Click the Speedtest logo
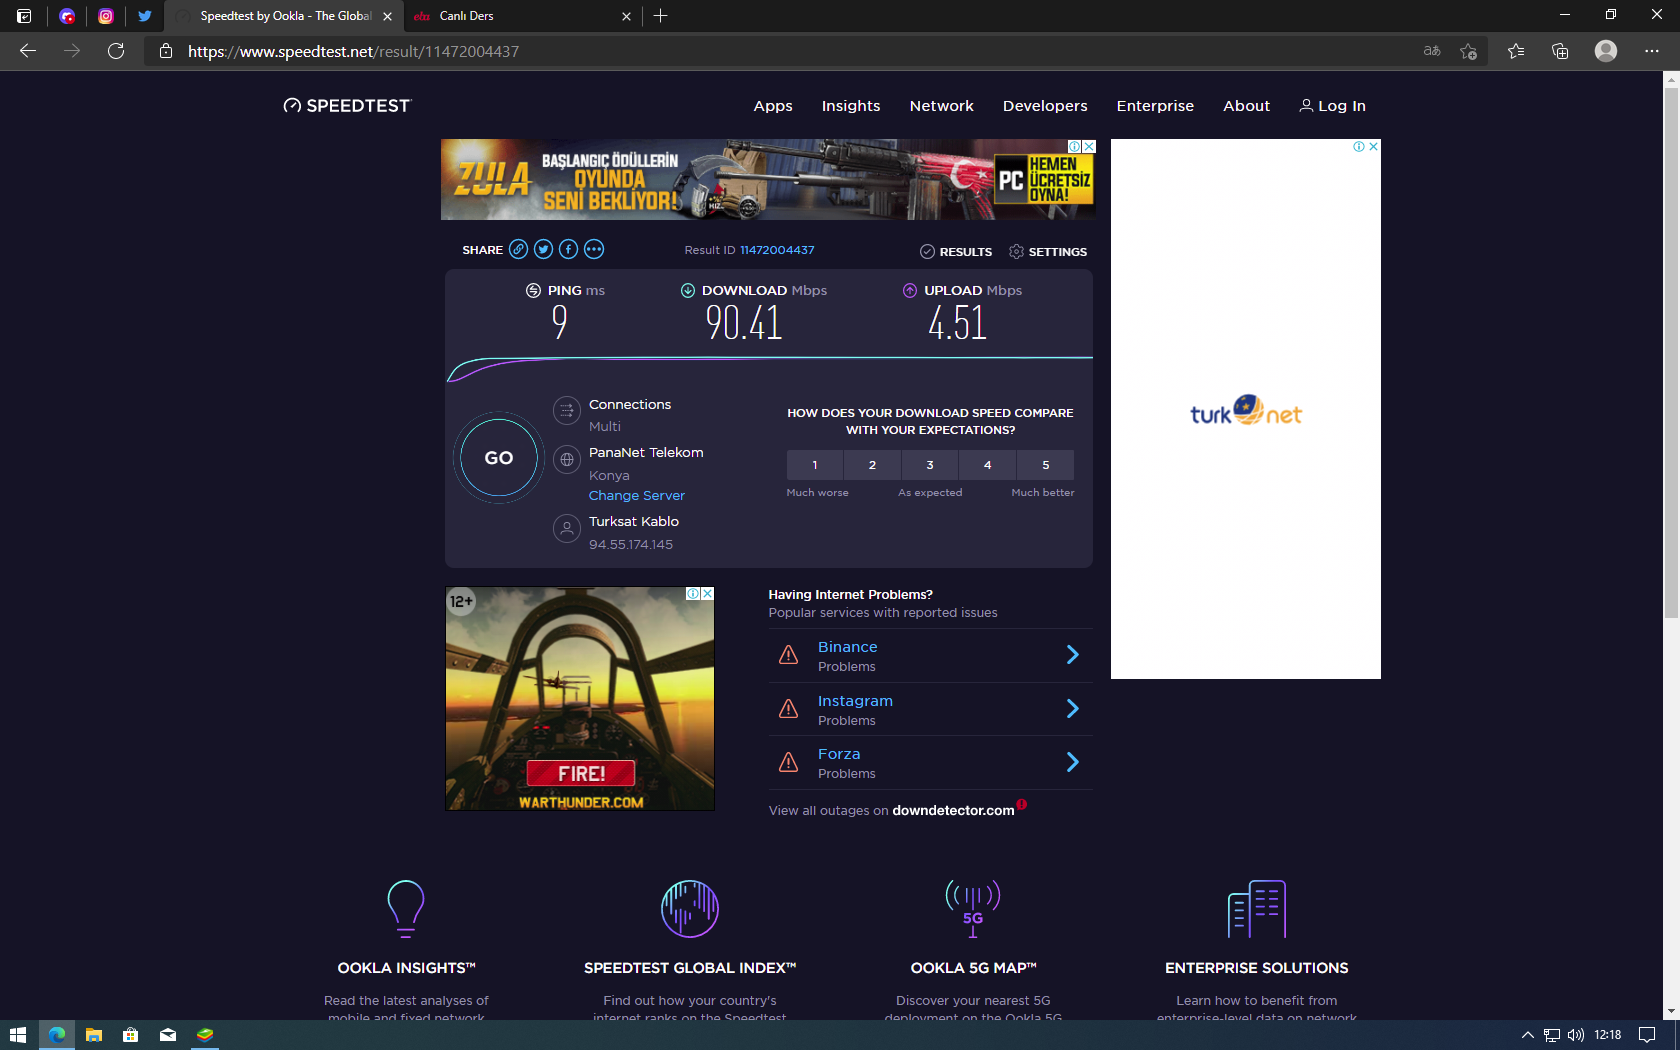1680x1050 pixels. point(347,106)
